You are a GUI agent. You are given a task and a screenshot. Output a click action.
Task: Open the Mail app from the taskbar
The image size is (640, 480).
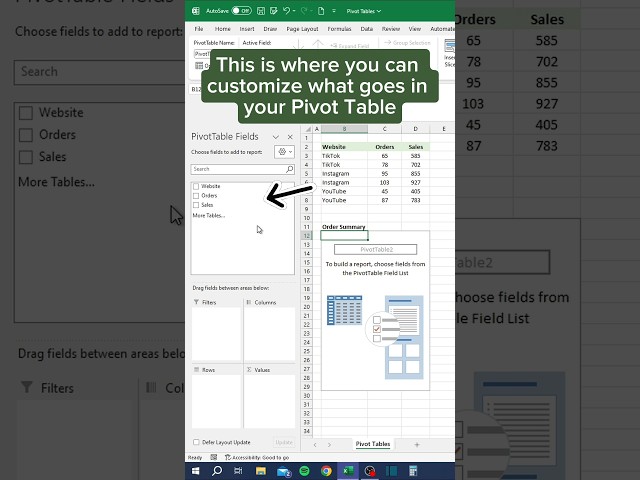[283, 471]
